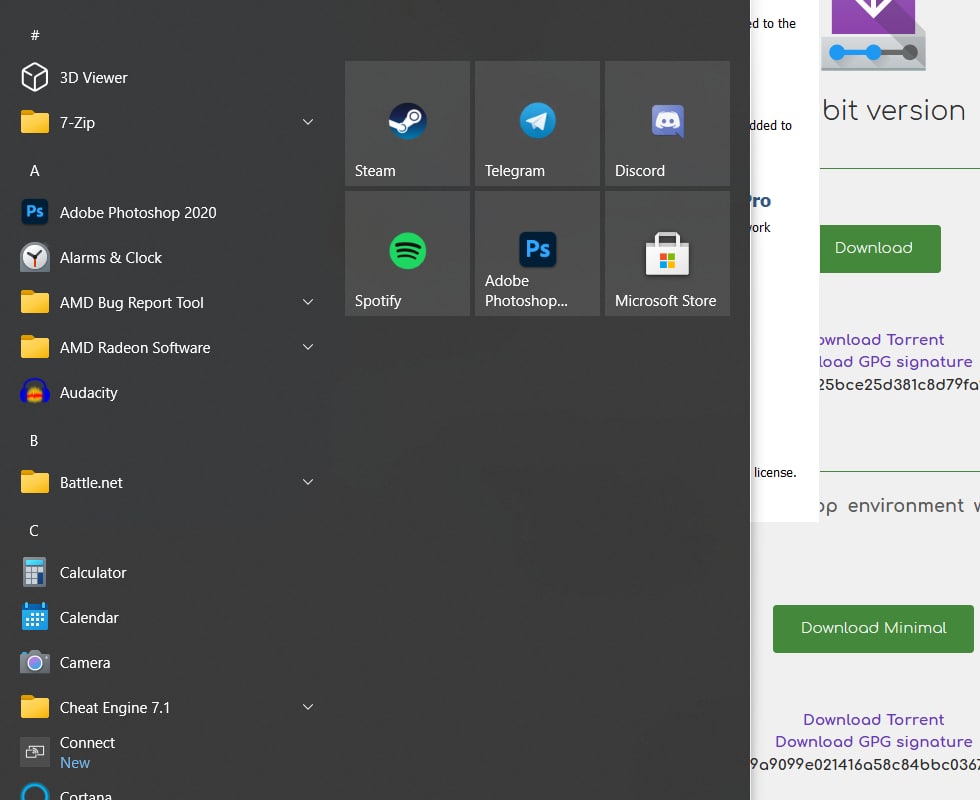Click the Calendar label text
The width and height of the screenshot is (980, 800).
click(x=89, y=618)
